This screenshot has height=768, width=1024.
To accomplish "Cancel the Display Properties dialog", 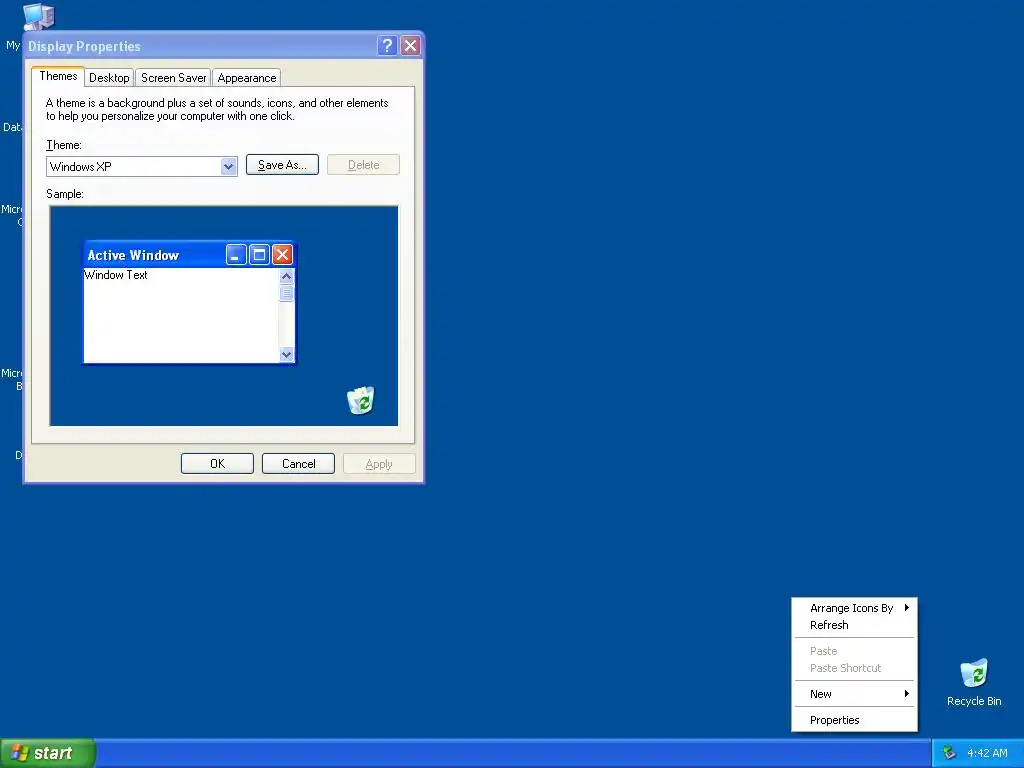I will (x=298, y=464).
